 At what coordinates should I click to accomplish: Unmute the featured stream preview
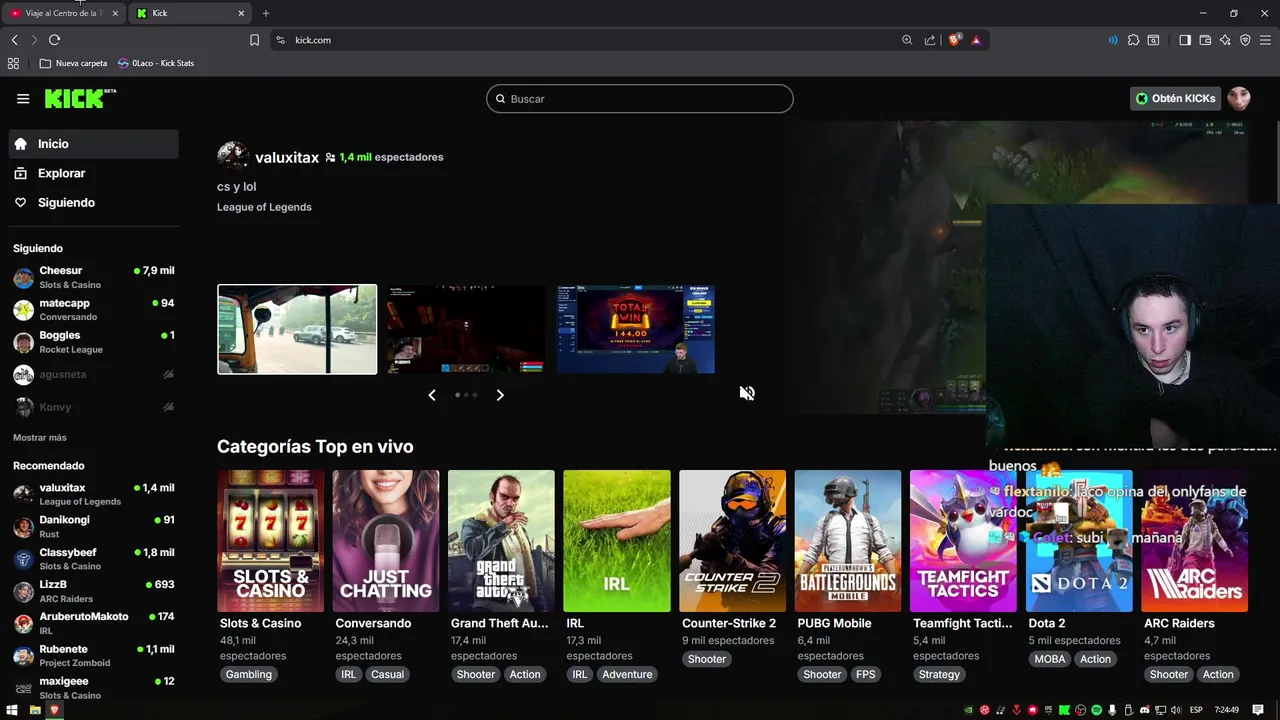coord(747,393)
